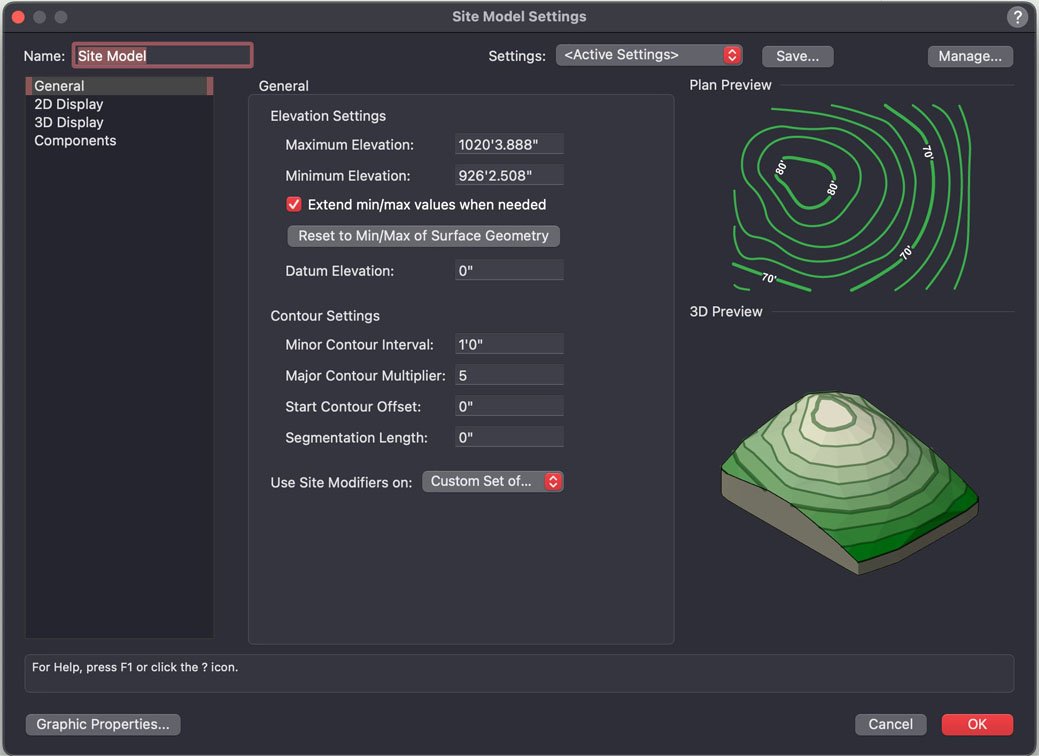1039x756 pixels.
Task: Focus the Minimum Elevation field
Action: click(x=509, y=176)
